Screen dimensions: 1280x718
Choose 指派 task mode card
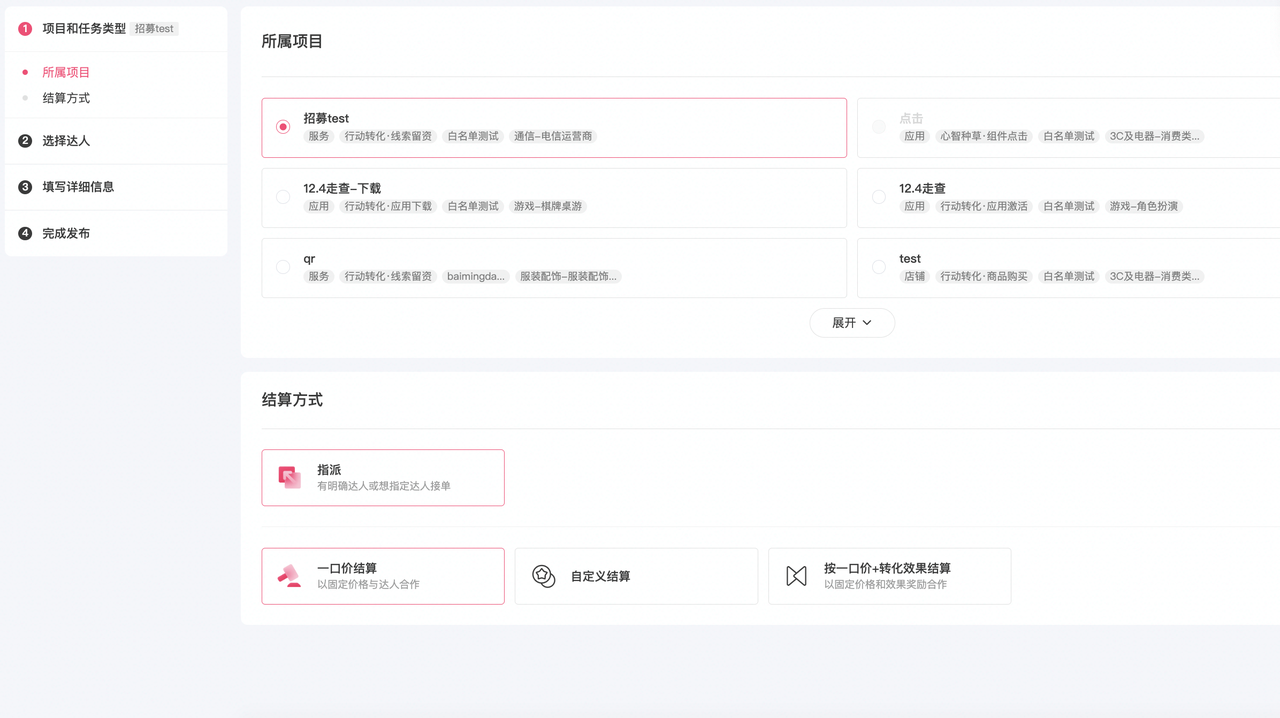(383, 478)
